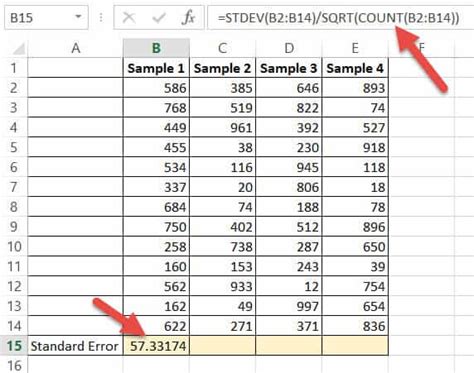Click the 'Sample 2' header cell
Image resolution: width=474 pixels, height=373 pixels.
pos(222,68)
